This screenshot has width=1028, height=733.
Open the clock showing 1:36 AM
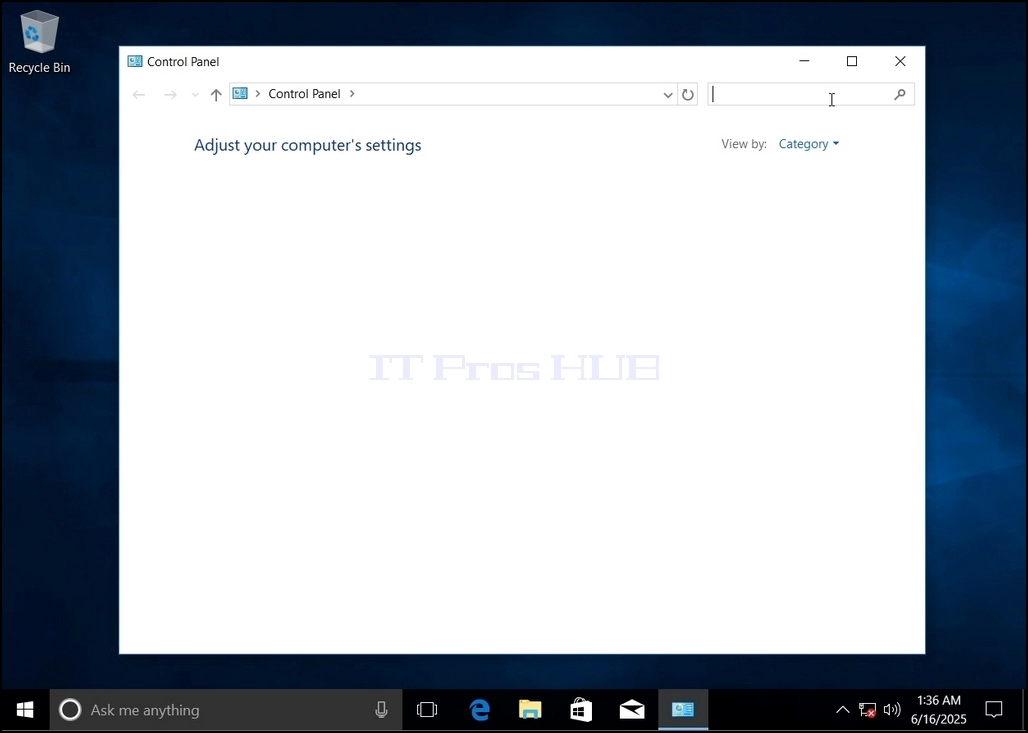[x=939, y=709]
